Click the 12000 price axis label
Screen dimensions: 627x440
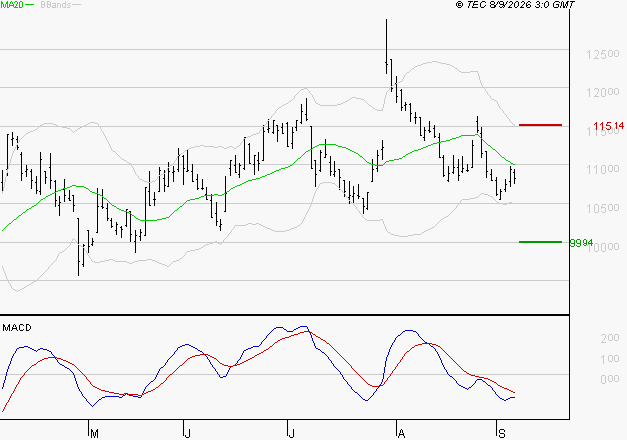point(603,92)
